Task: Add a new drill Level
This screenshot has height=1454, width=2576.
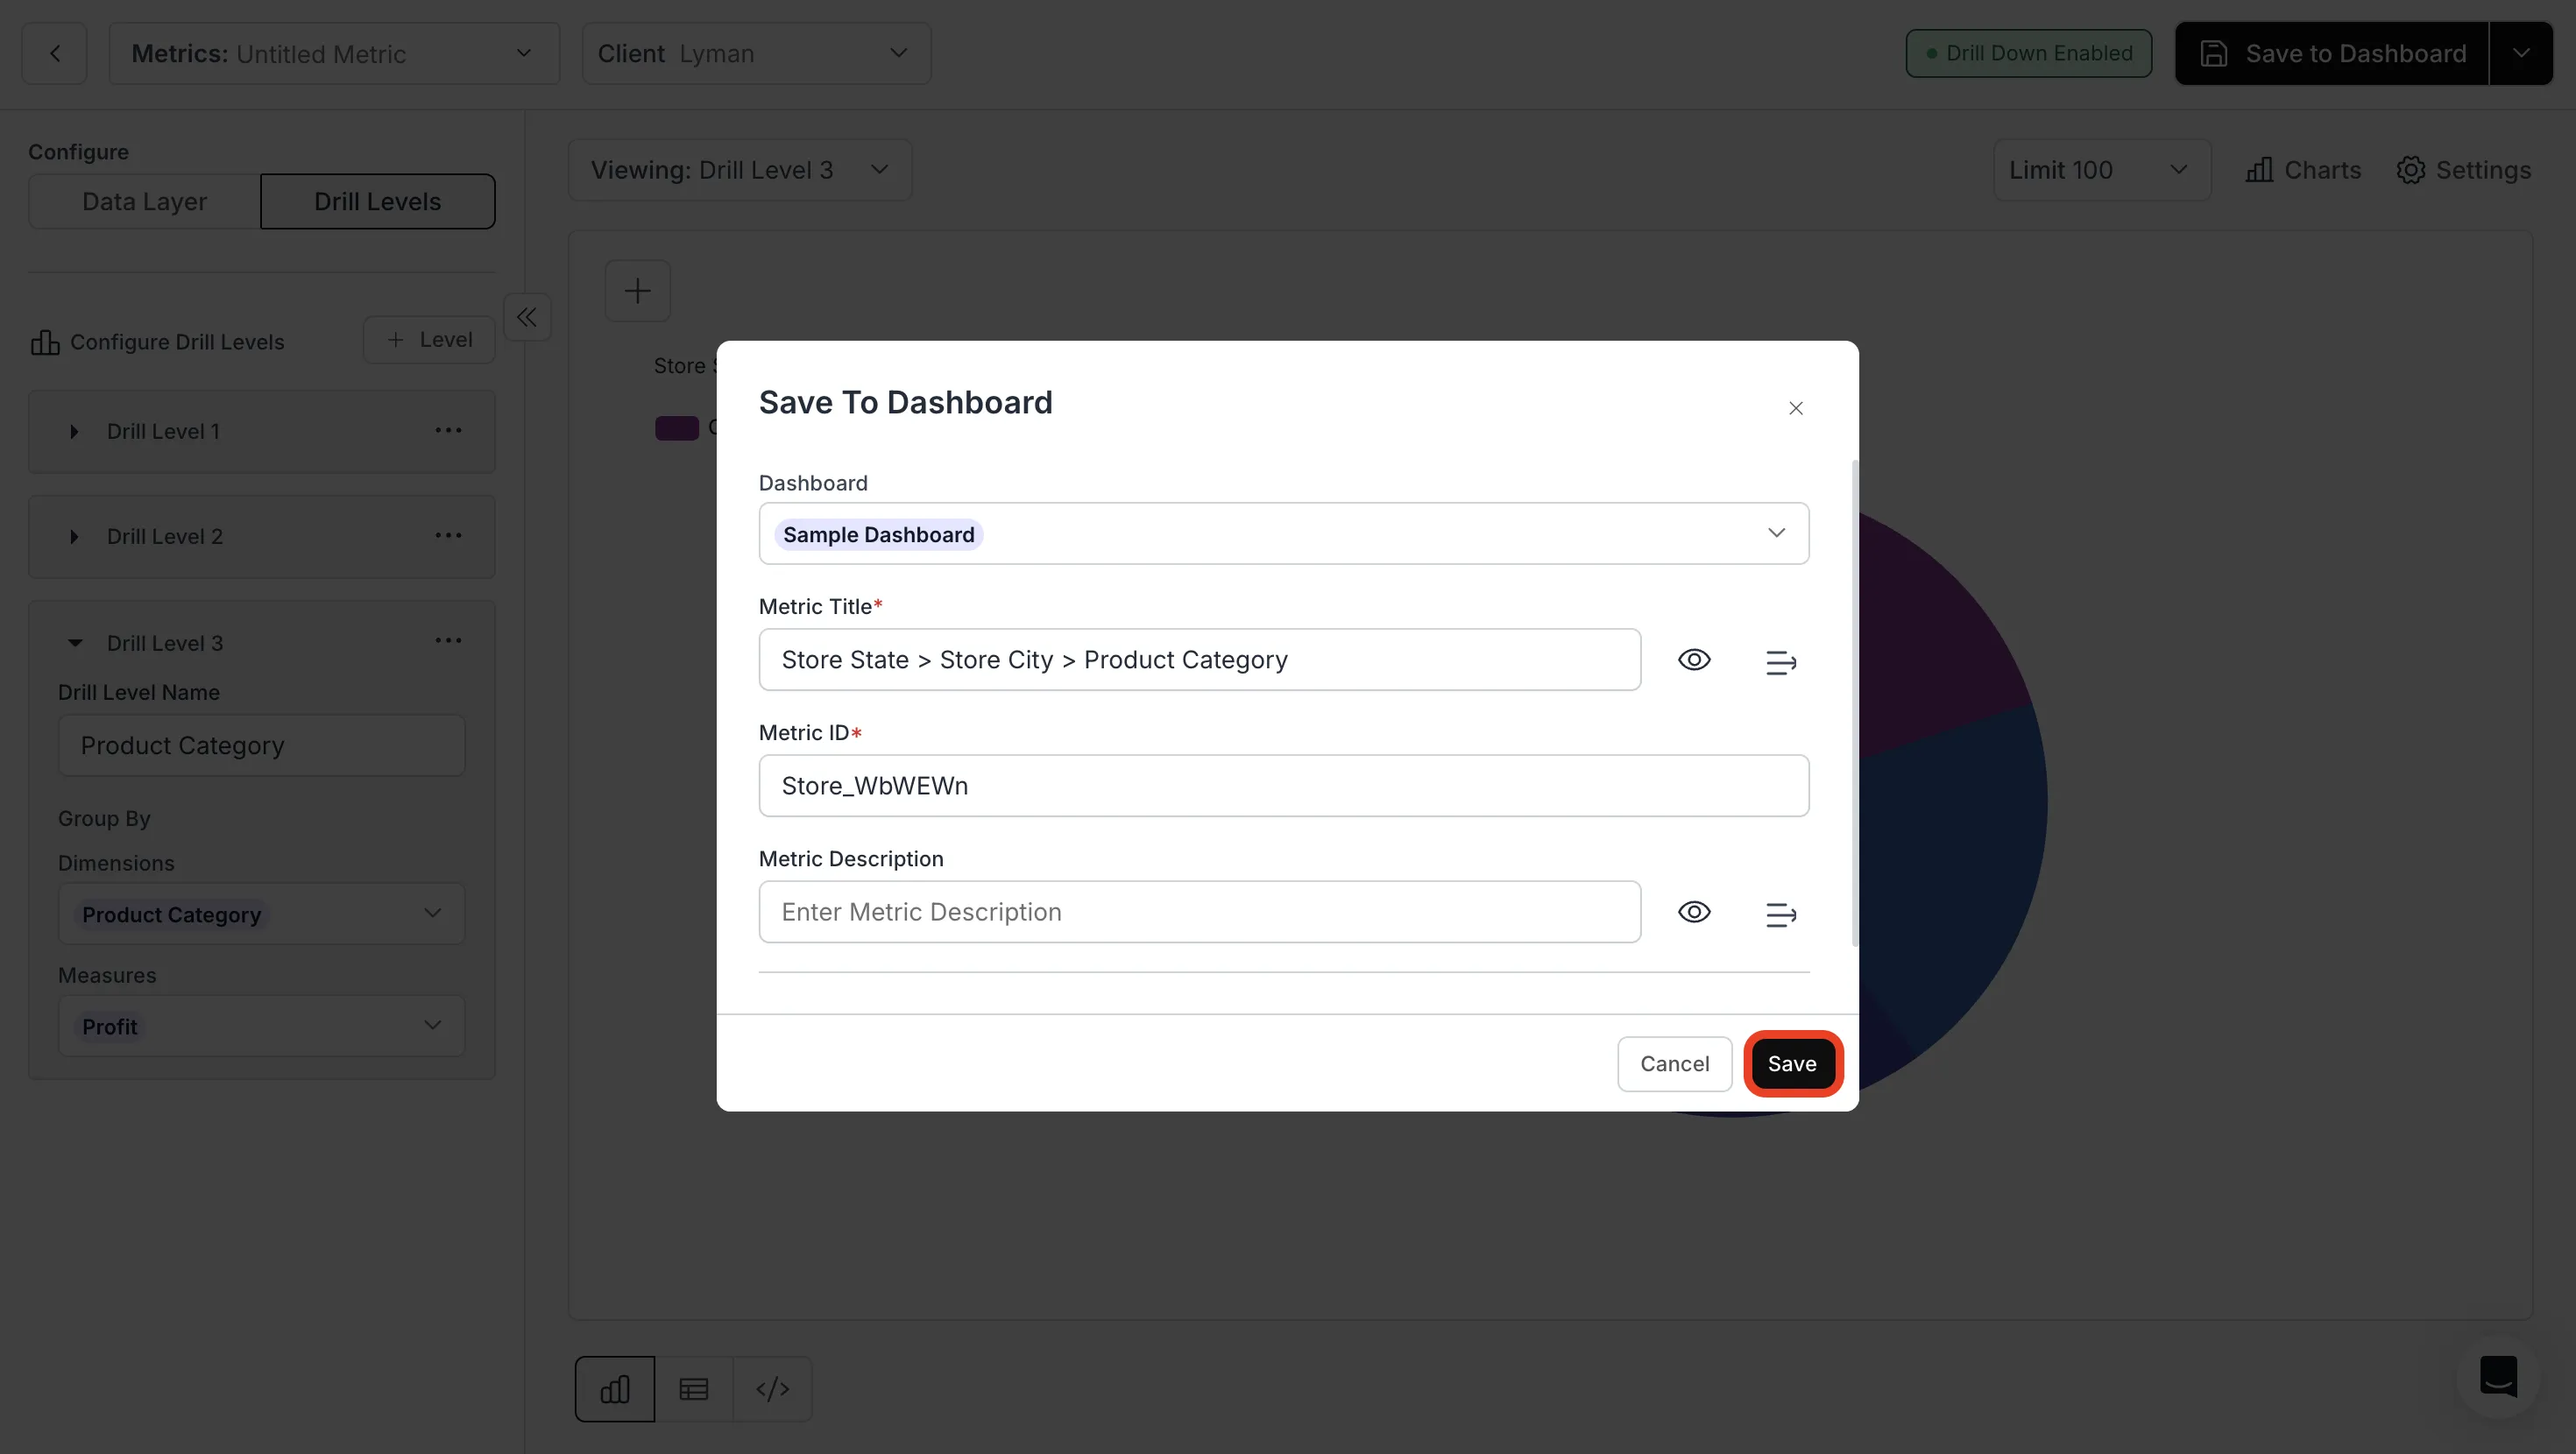Action: (429, 340)
